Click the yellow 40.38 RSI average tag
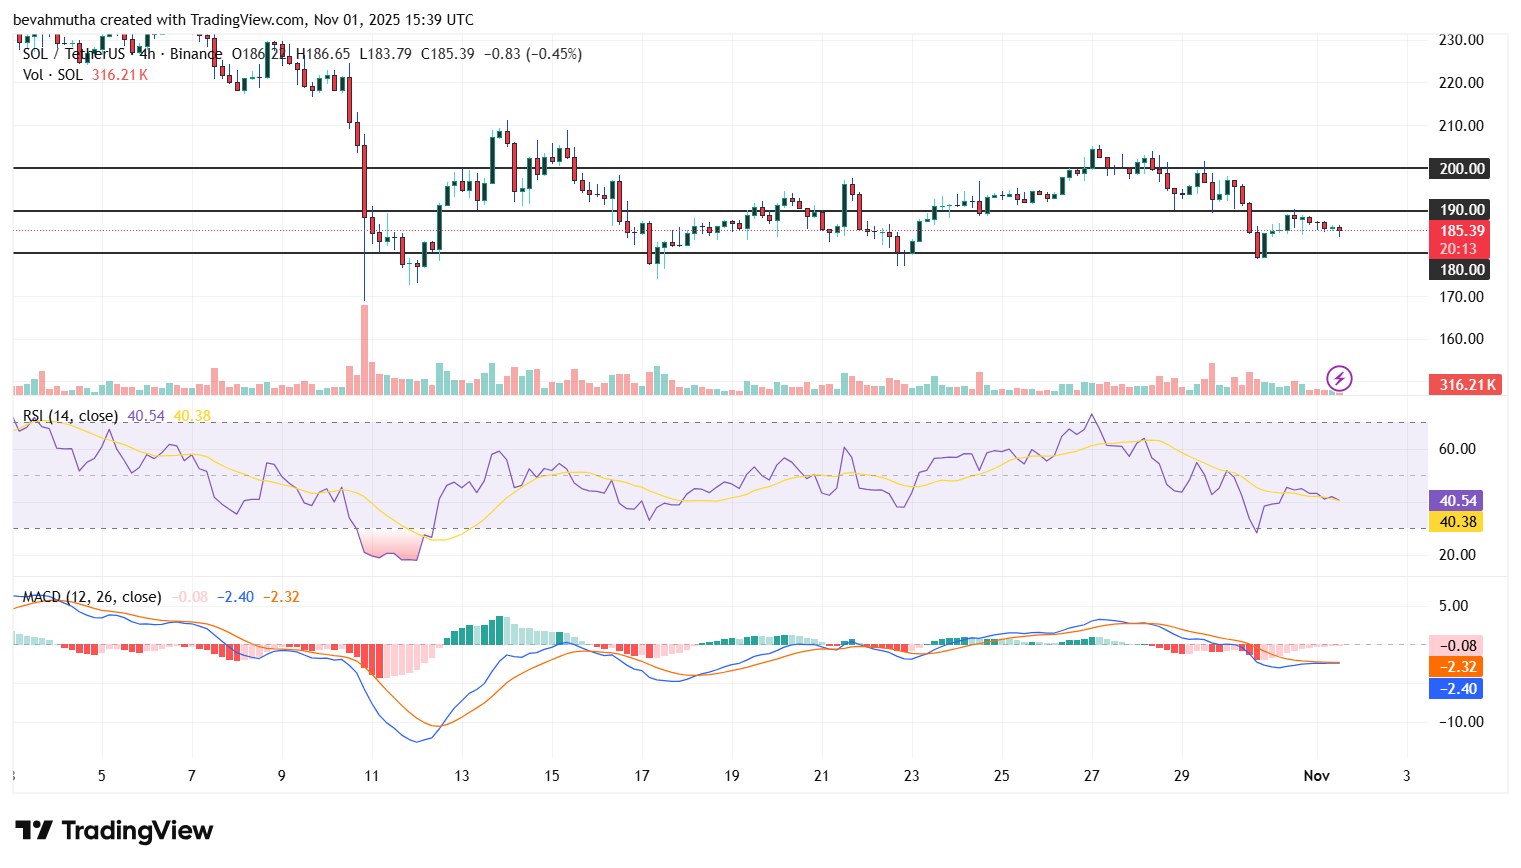 pyautogui.click(x=1457, y=521)
